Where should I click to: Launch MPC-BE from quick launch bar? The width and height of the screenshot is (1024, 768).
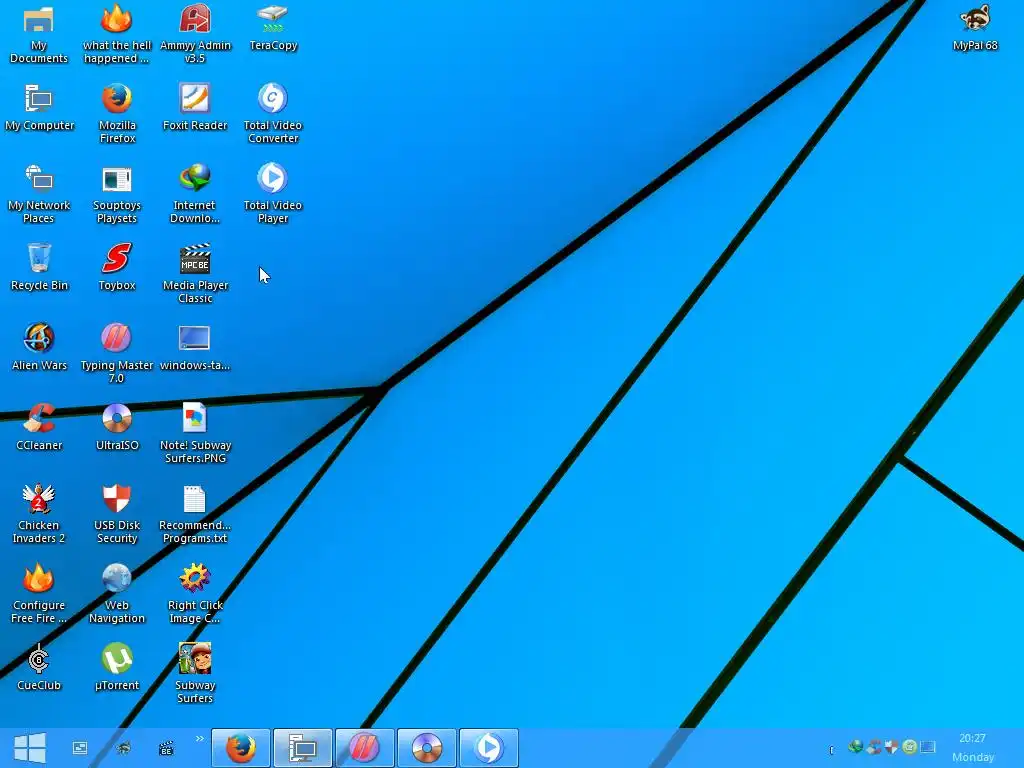click(167, 748)
